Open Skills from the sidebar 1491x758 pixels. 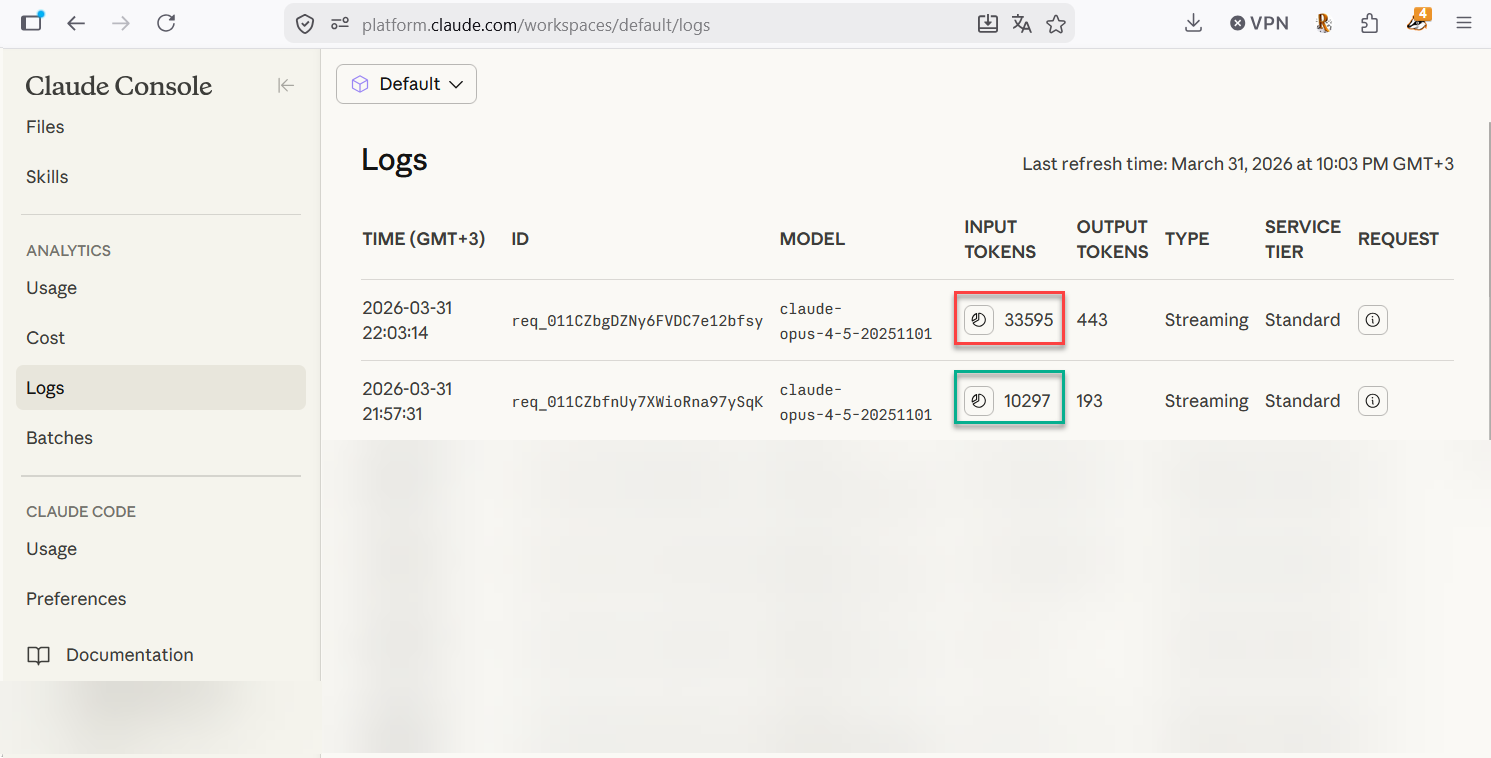[47, 176]
